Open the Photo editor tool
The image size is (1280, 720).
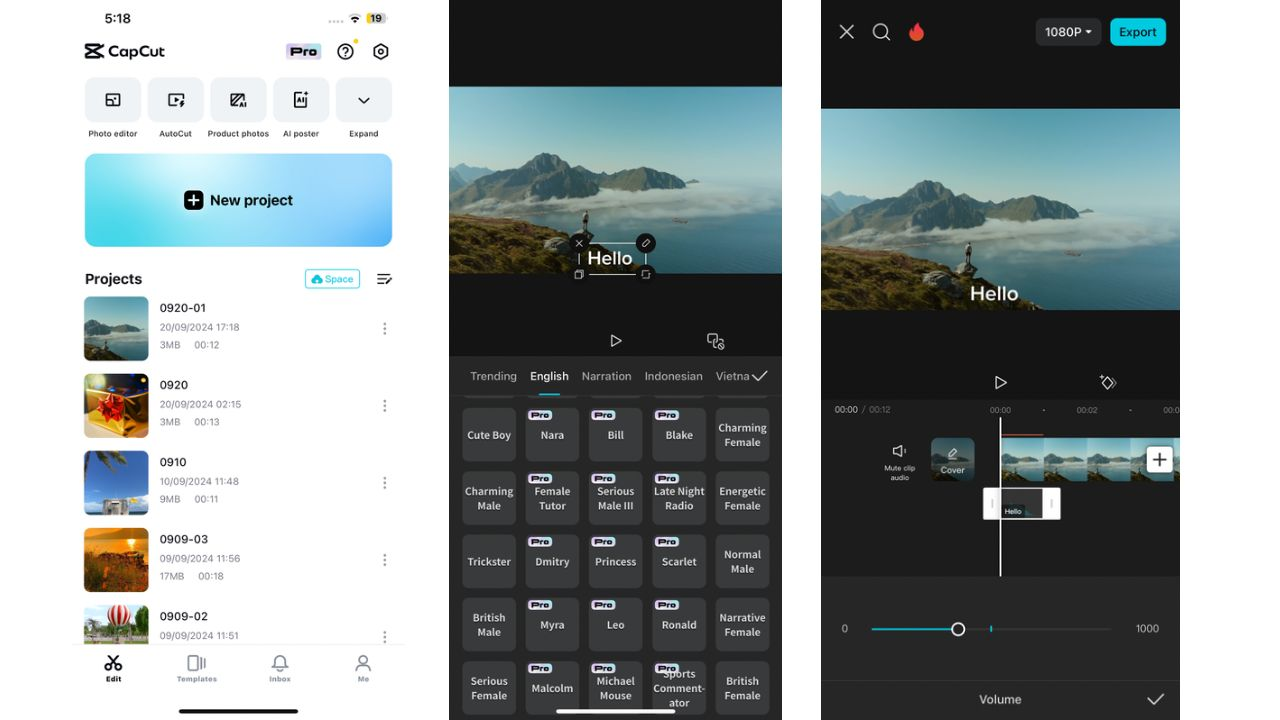click(x=112, y=99)
